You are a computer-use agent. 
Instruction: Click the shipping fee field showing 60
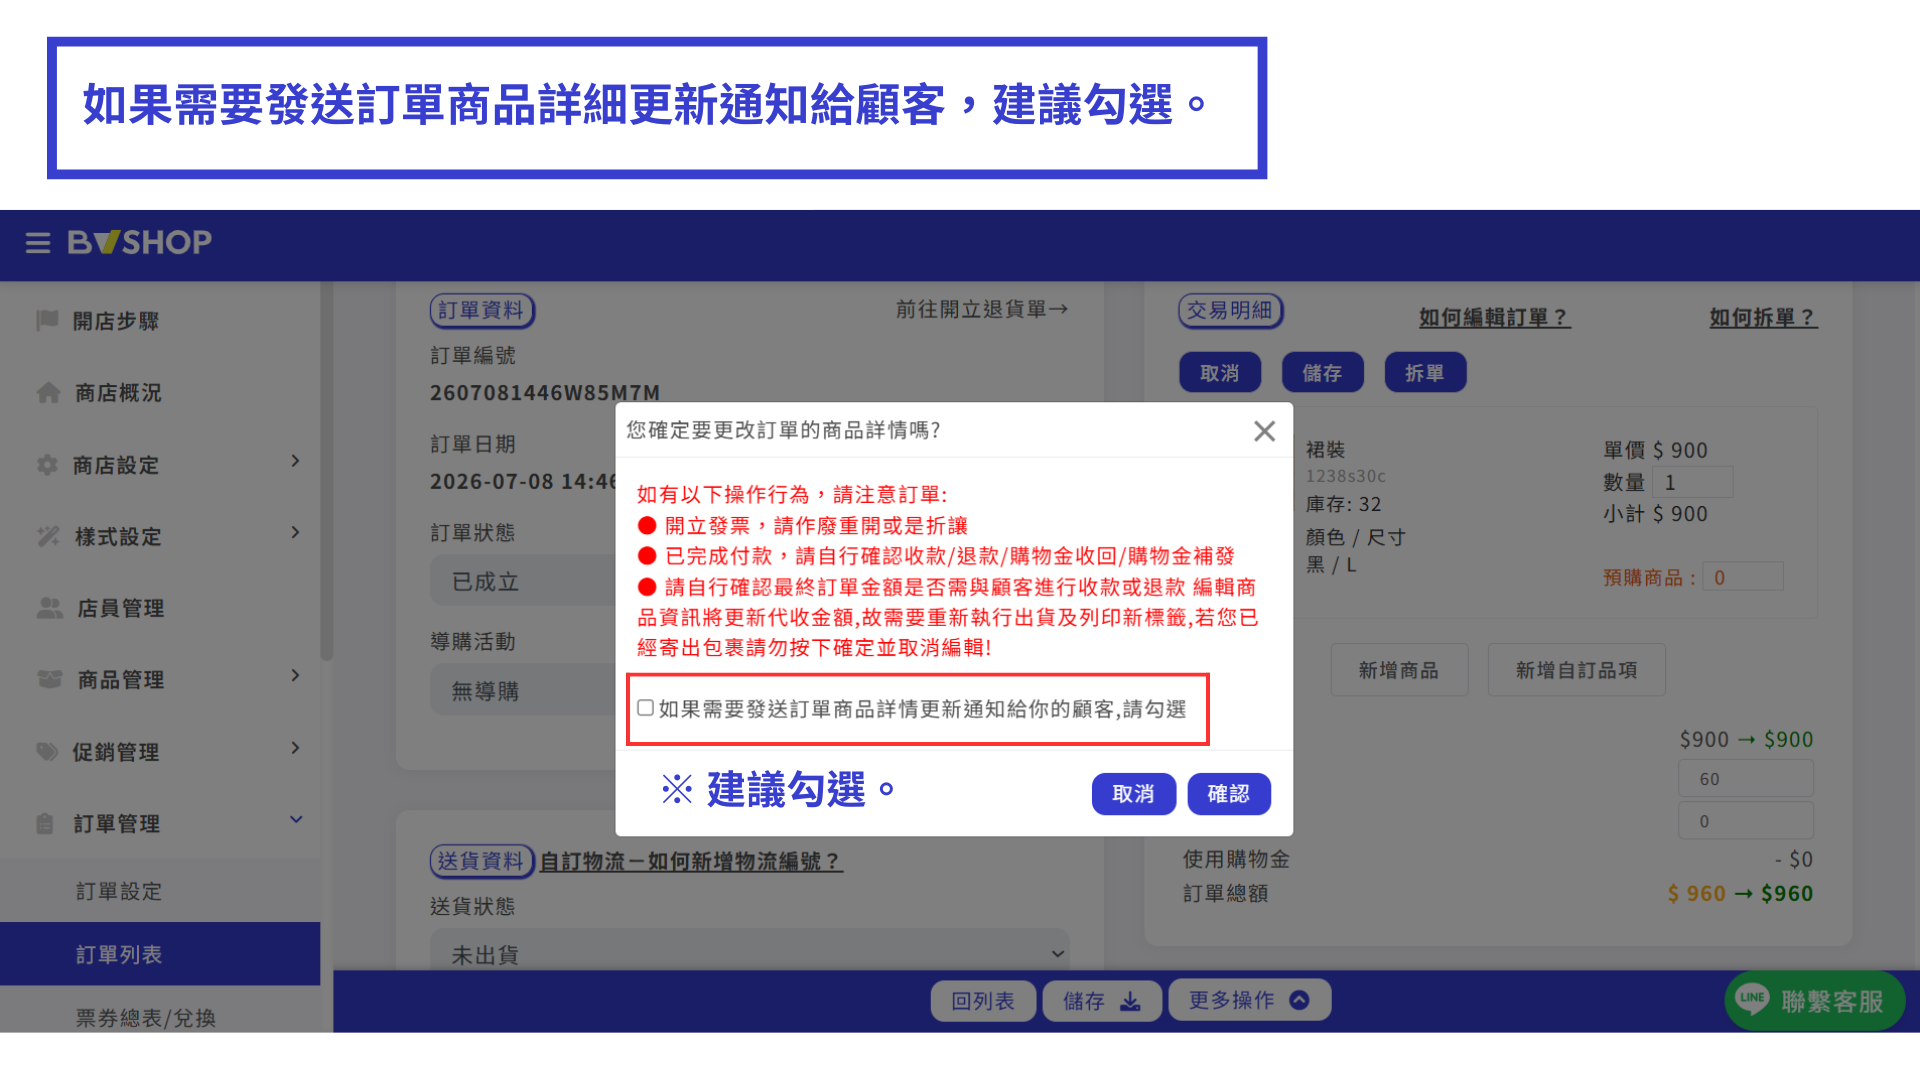tap(1746, 779)
